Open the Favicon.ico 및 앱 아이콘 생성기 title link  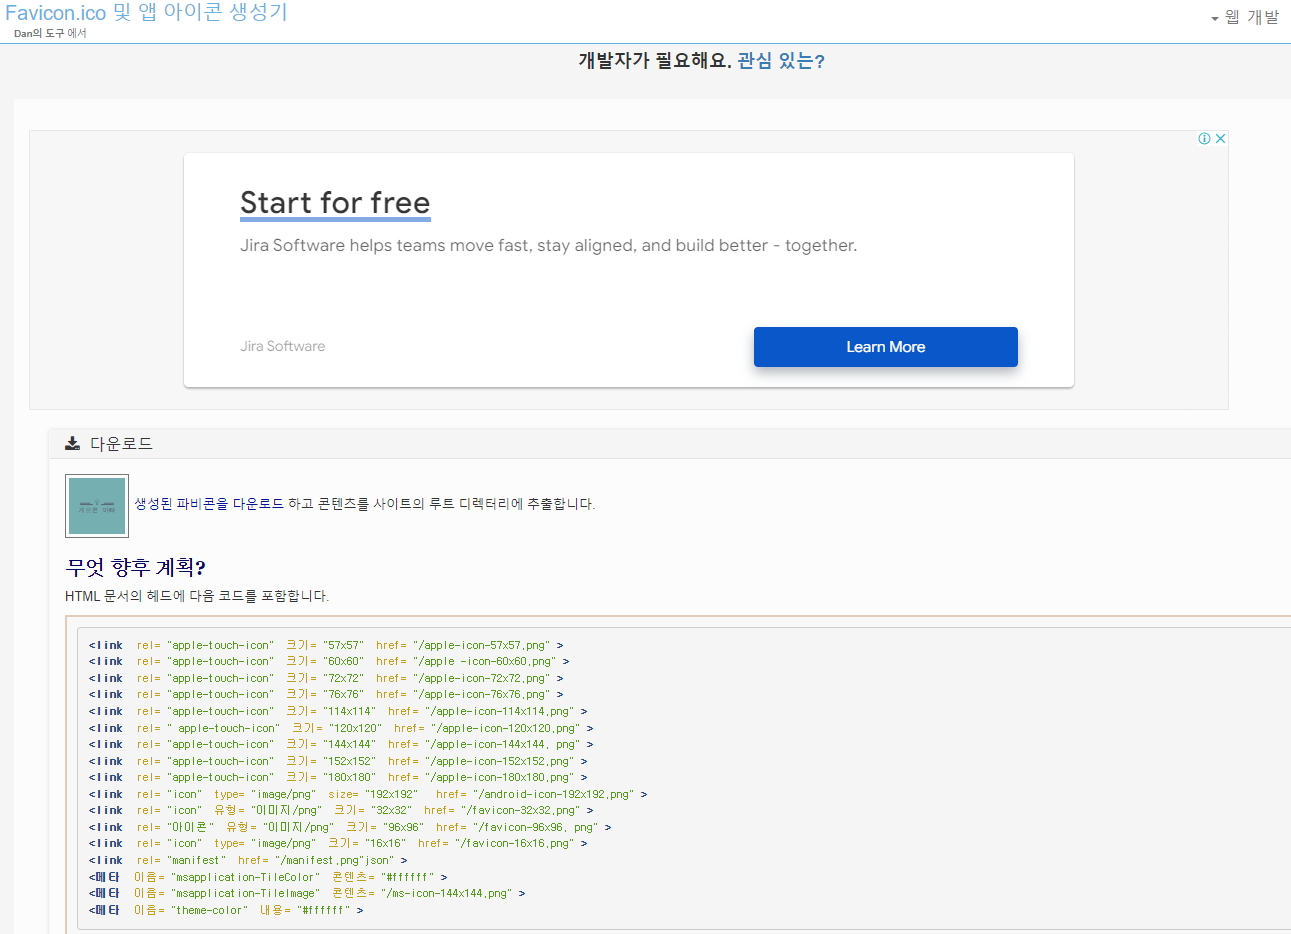pos(146,12)
